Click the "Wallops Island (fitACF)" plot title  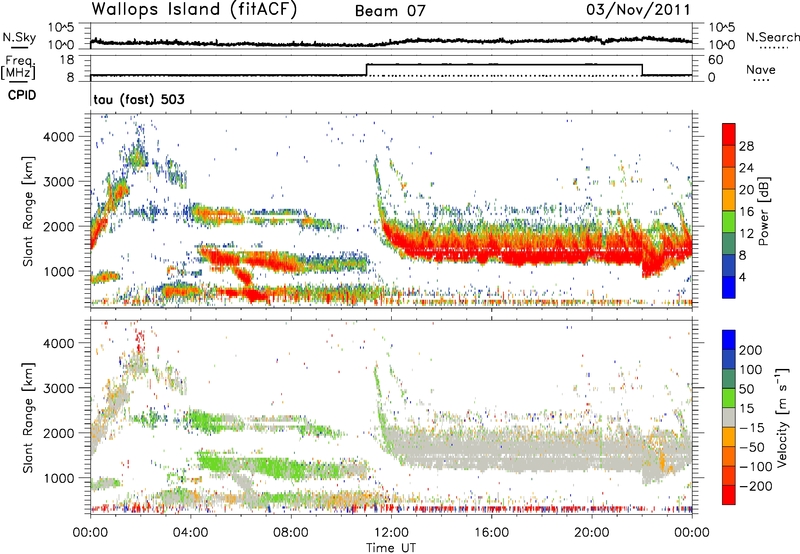pyautogui.click(x=194, y=9)
